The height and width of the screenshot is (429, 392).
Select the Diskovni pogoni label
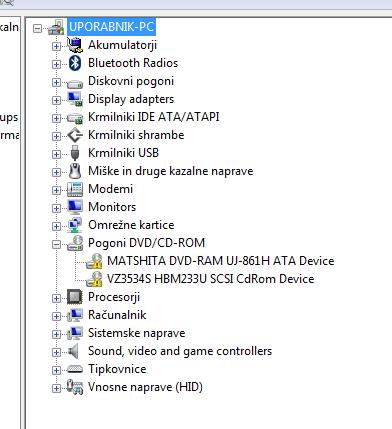point(131,81)
